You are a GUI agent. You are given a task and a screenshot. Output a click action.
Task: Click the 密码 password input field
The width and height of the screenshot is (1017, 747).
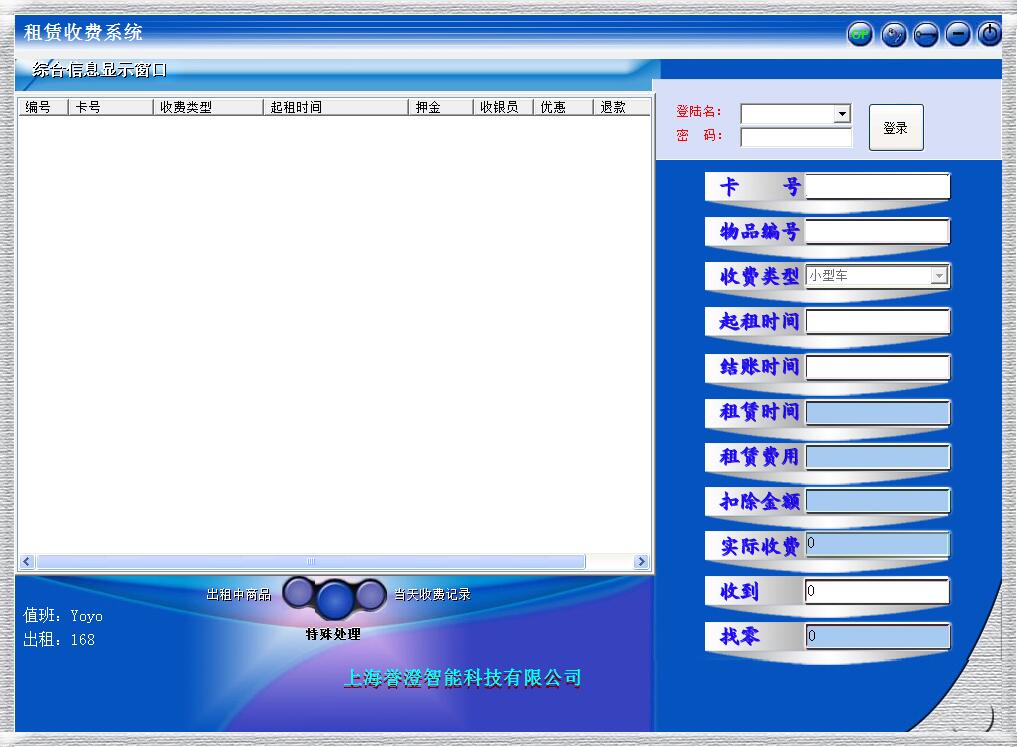795,135
